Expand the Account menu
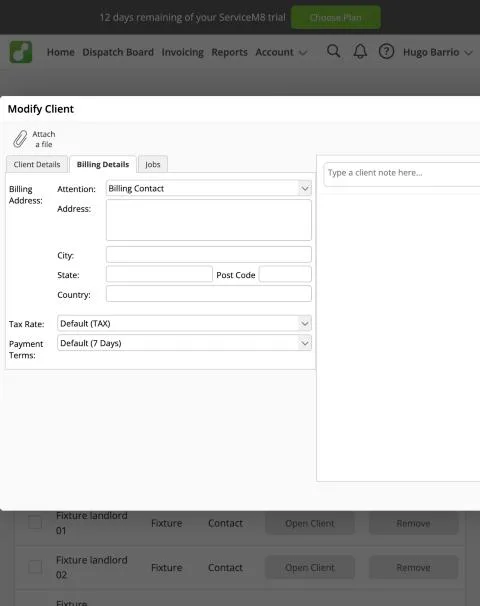The width and height of the screenshot is (480, 606). tap(281, 52)
